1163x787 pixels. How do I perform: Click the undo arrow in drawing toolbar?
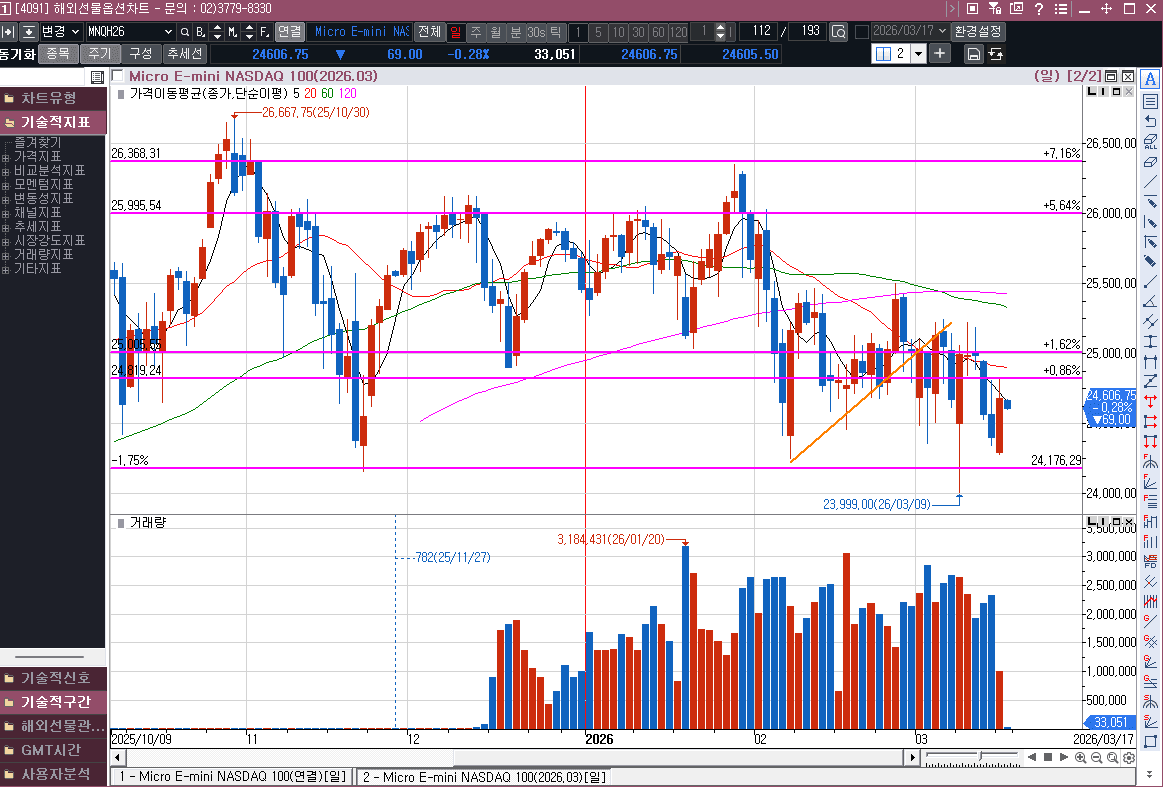click(x=1150, y=121)
